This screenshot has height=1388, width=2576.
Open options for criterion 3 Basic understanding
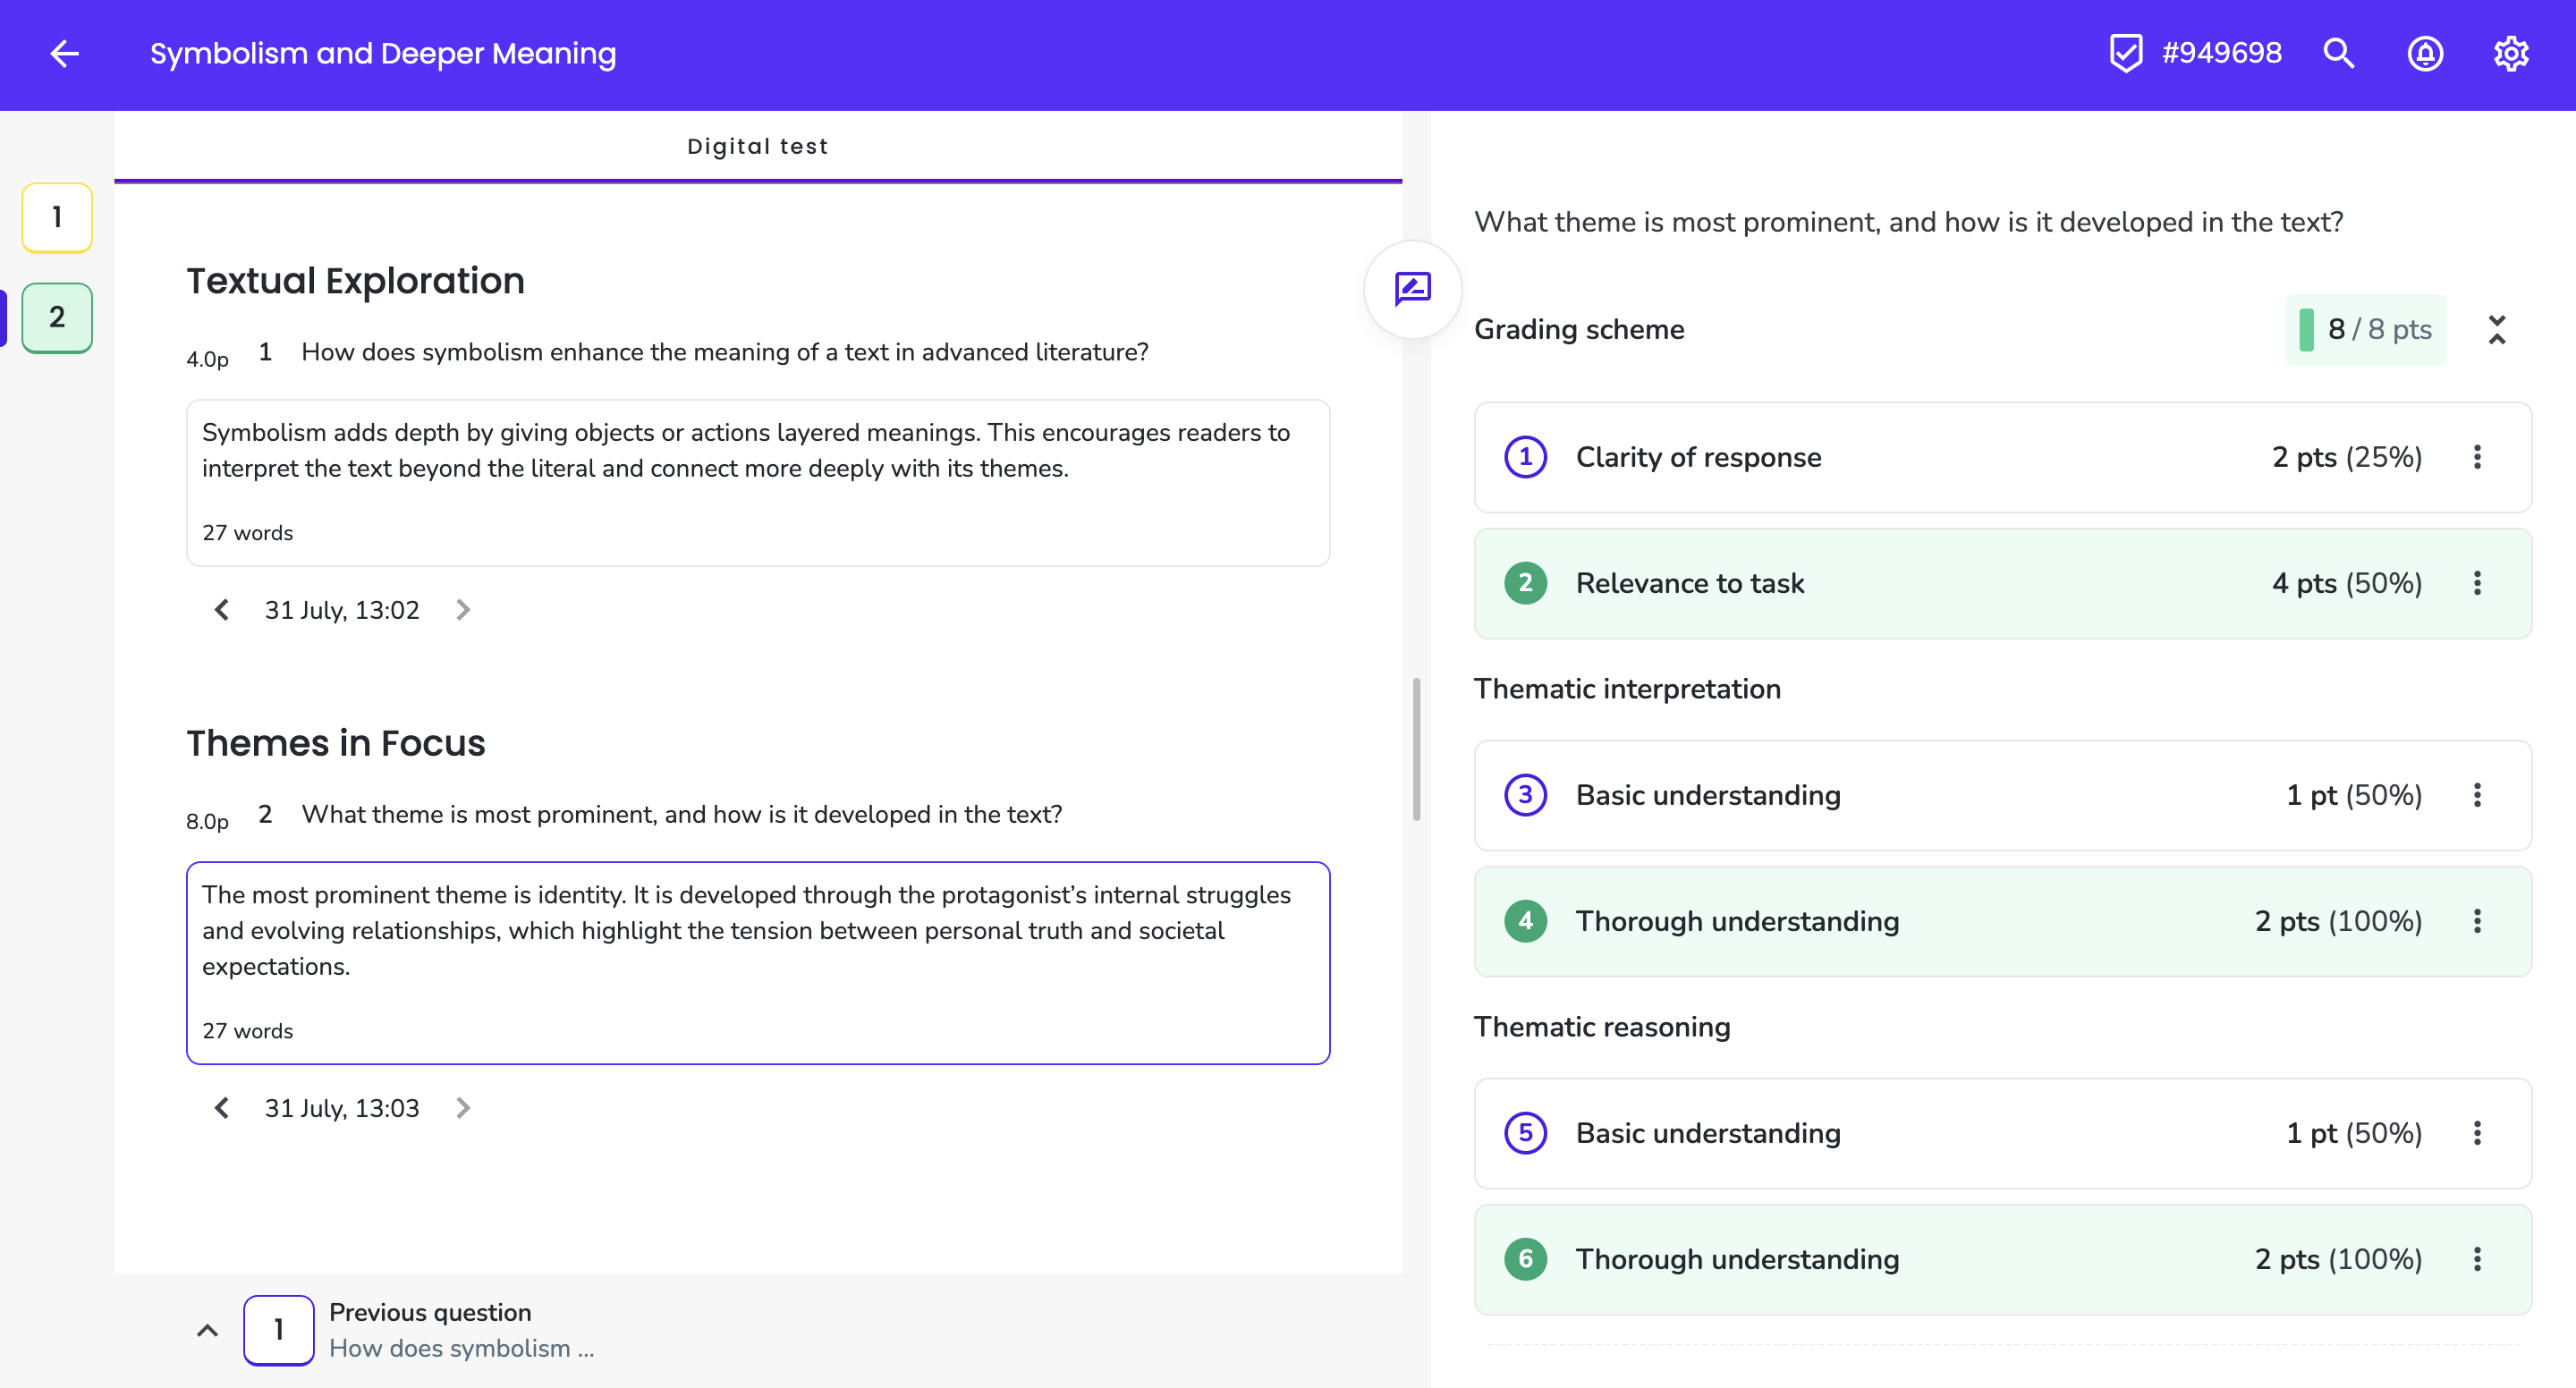point(2478,796)
